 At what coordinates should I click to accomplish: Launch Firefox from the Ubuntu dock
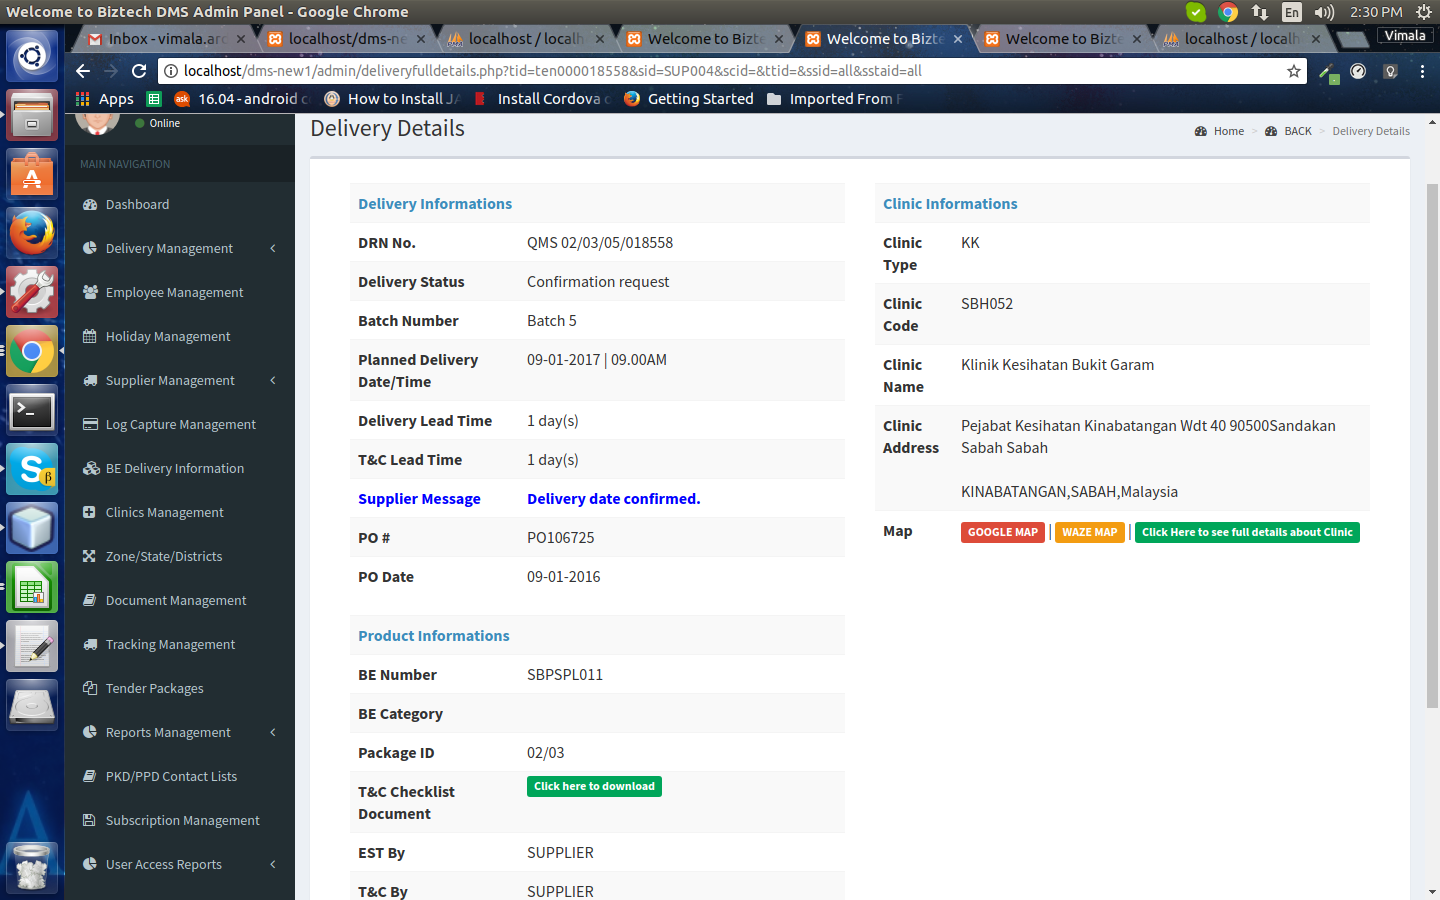pos(32,234)
